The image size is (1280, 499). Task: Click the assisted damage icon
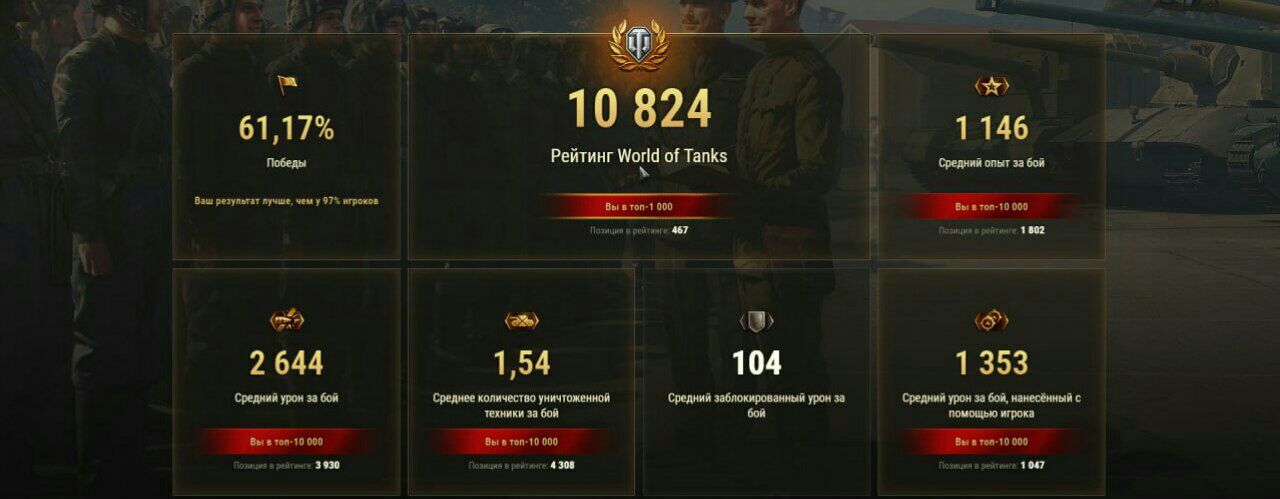click(991, 320)
